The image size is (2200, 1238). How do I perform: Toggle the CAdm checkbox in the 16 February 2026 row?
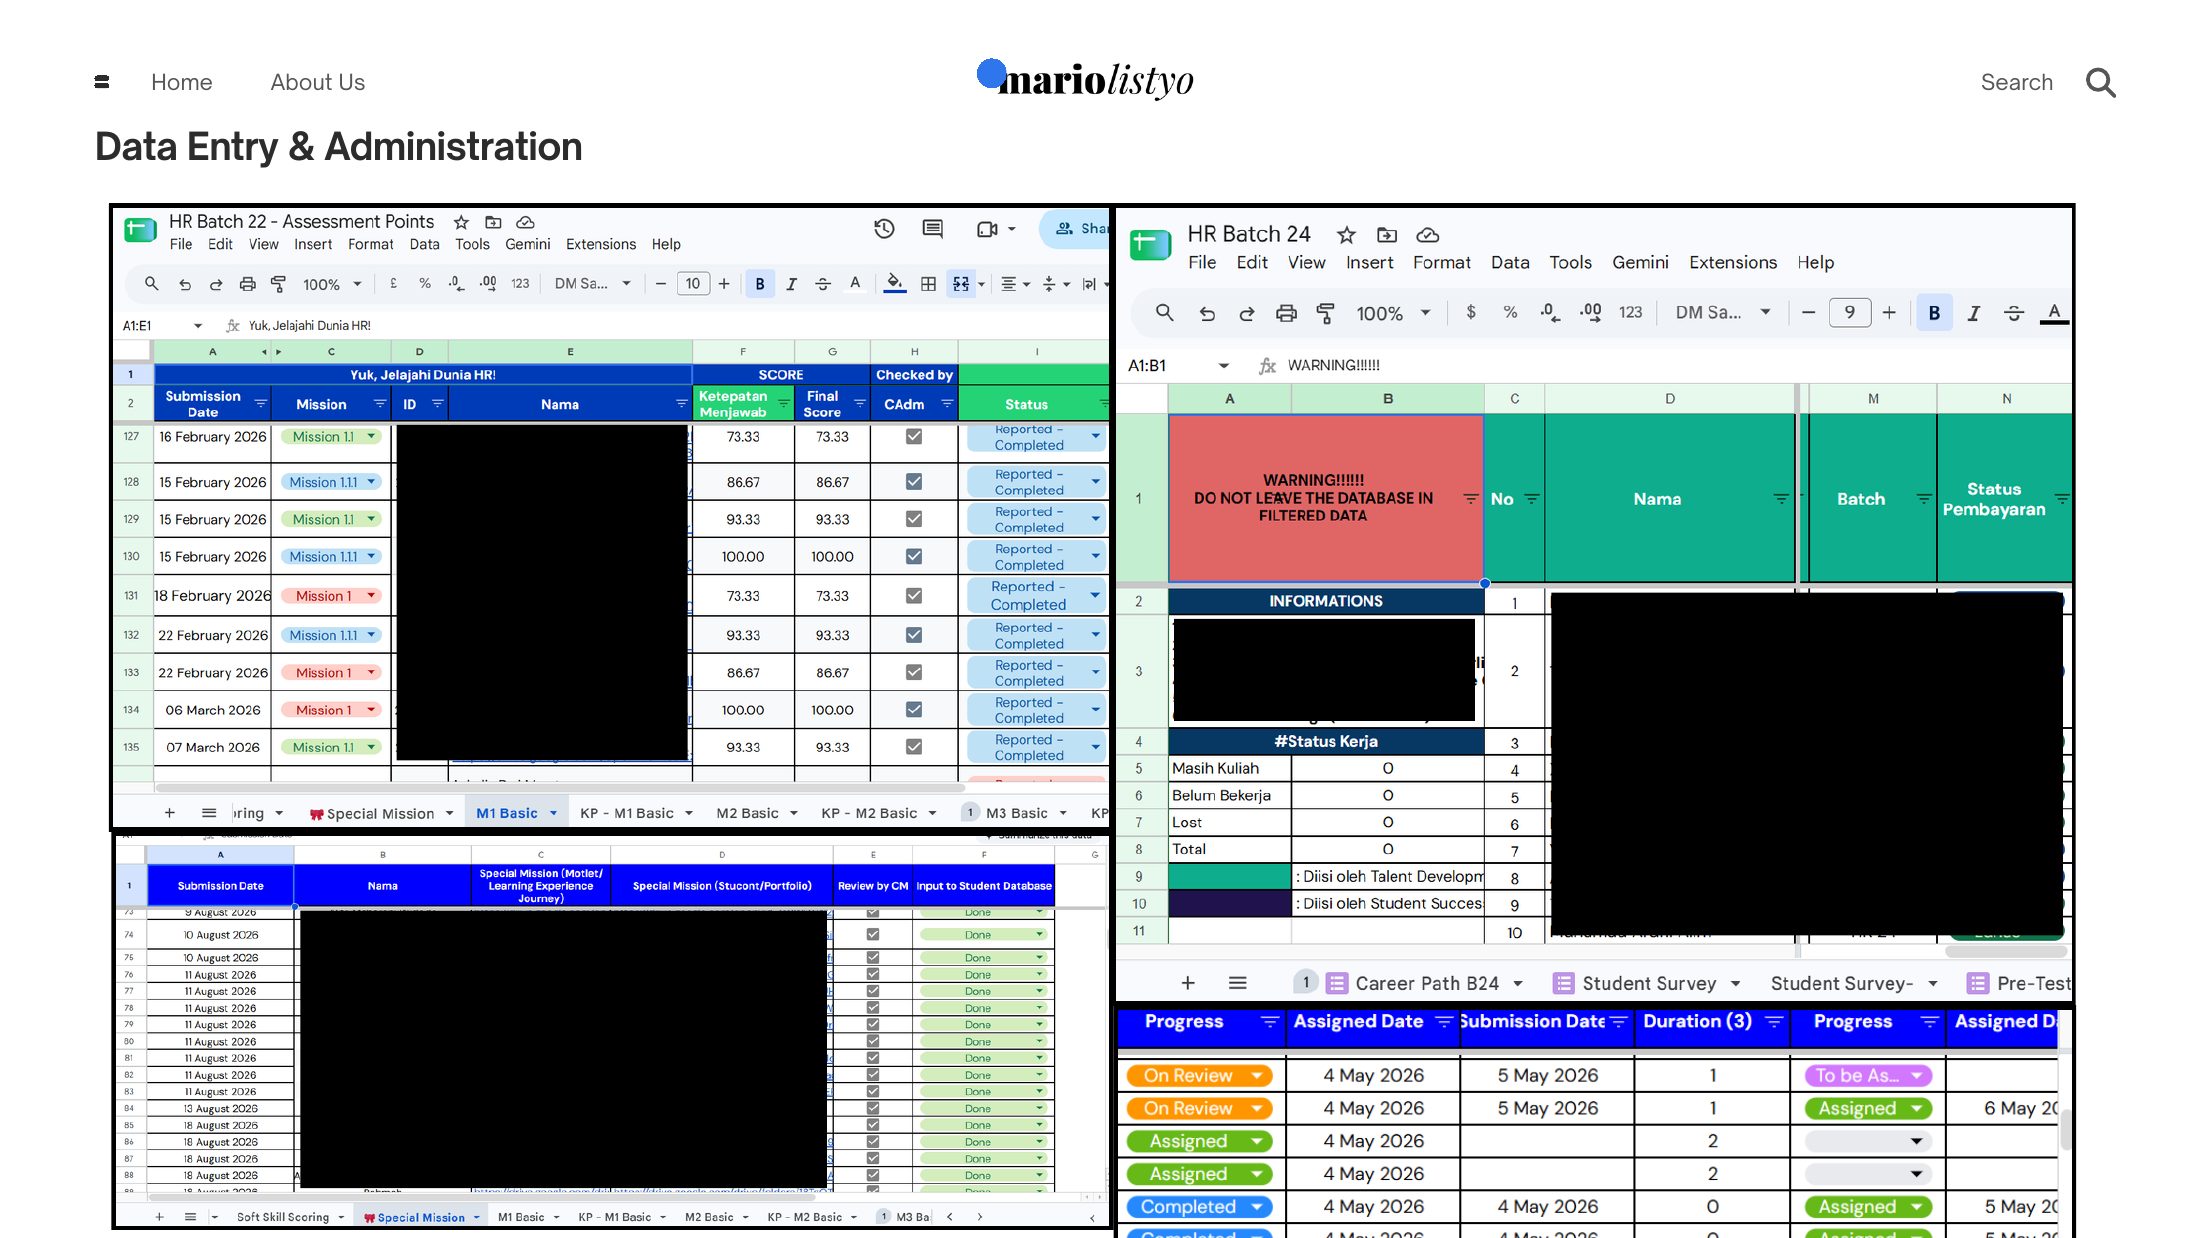click(914, 436)
